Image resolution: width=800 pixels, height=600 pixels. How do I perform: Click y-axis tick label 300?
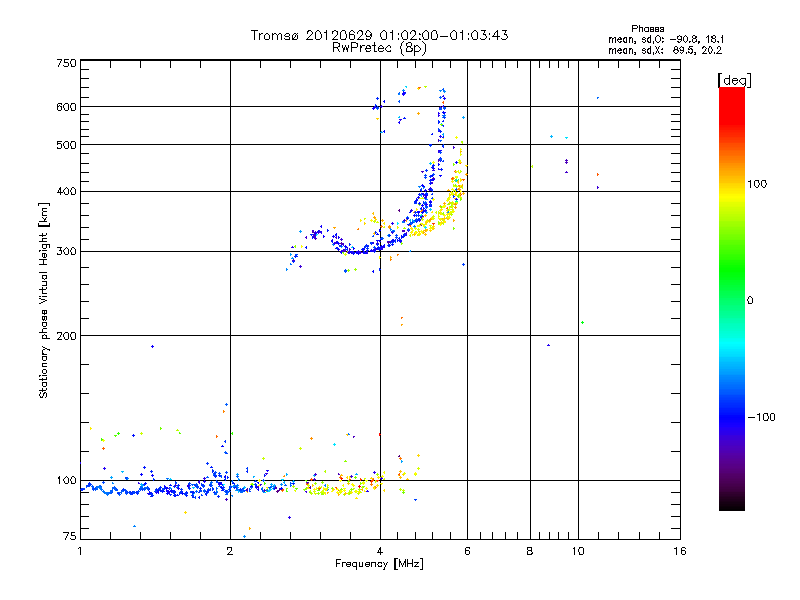coord(66,252)
